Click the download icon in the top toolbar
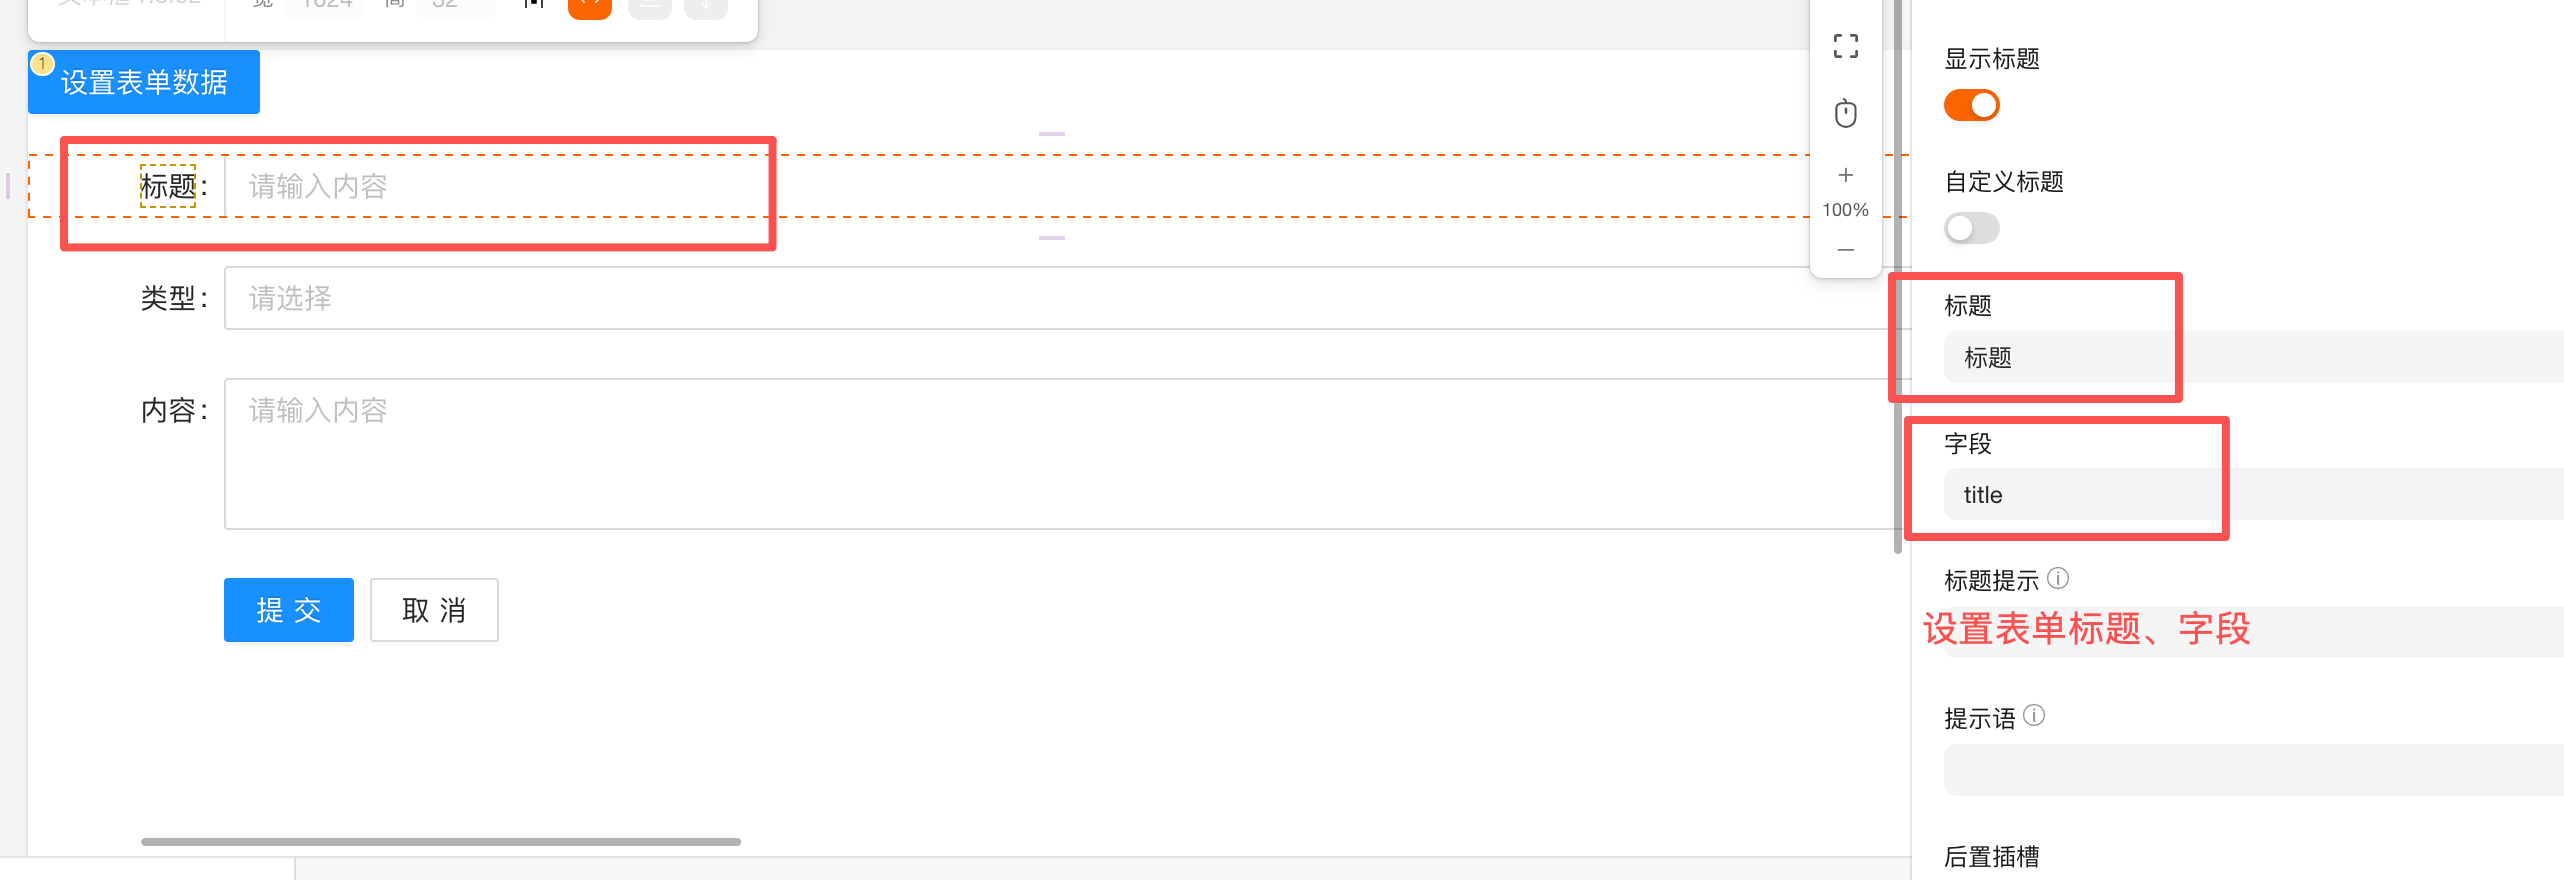This screenshot has width=2564, height=880. (705, 5)
